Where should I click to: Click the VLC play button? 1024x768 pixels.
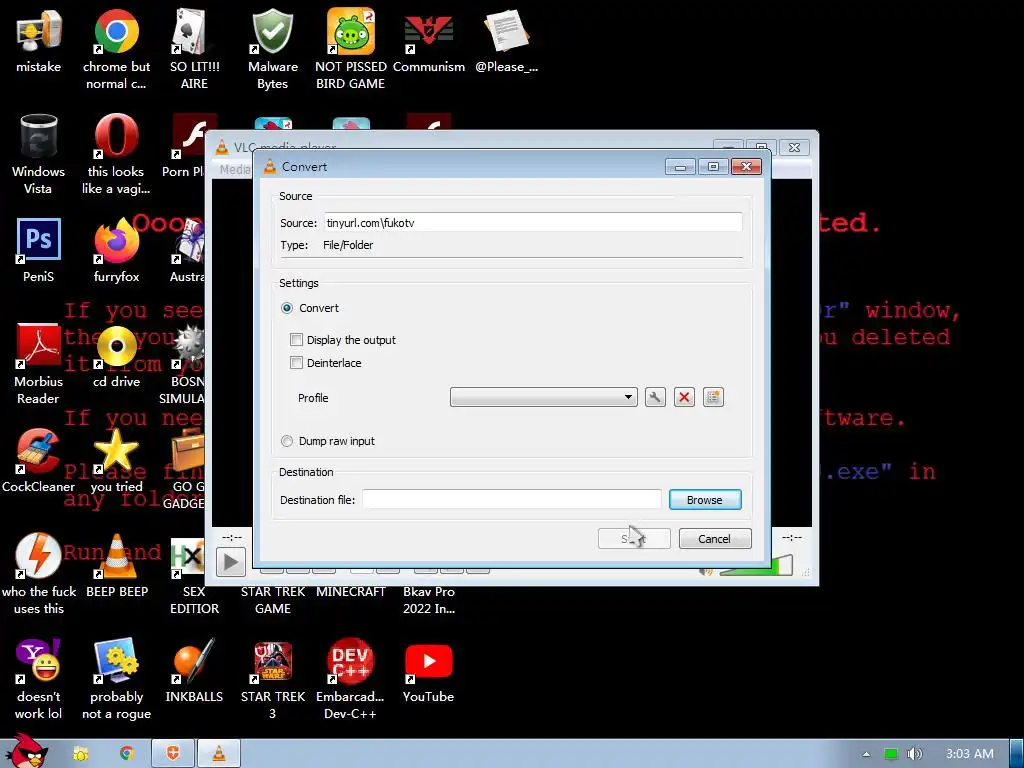tap(231, 562)
